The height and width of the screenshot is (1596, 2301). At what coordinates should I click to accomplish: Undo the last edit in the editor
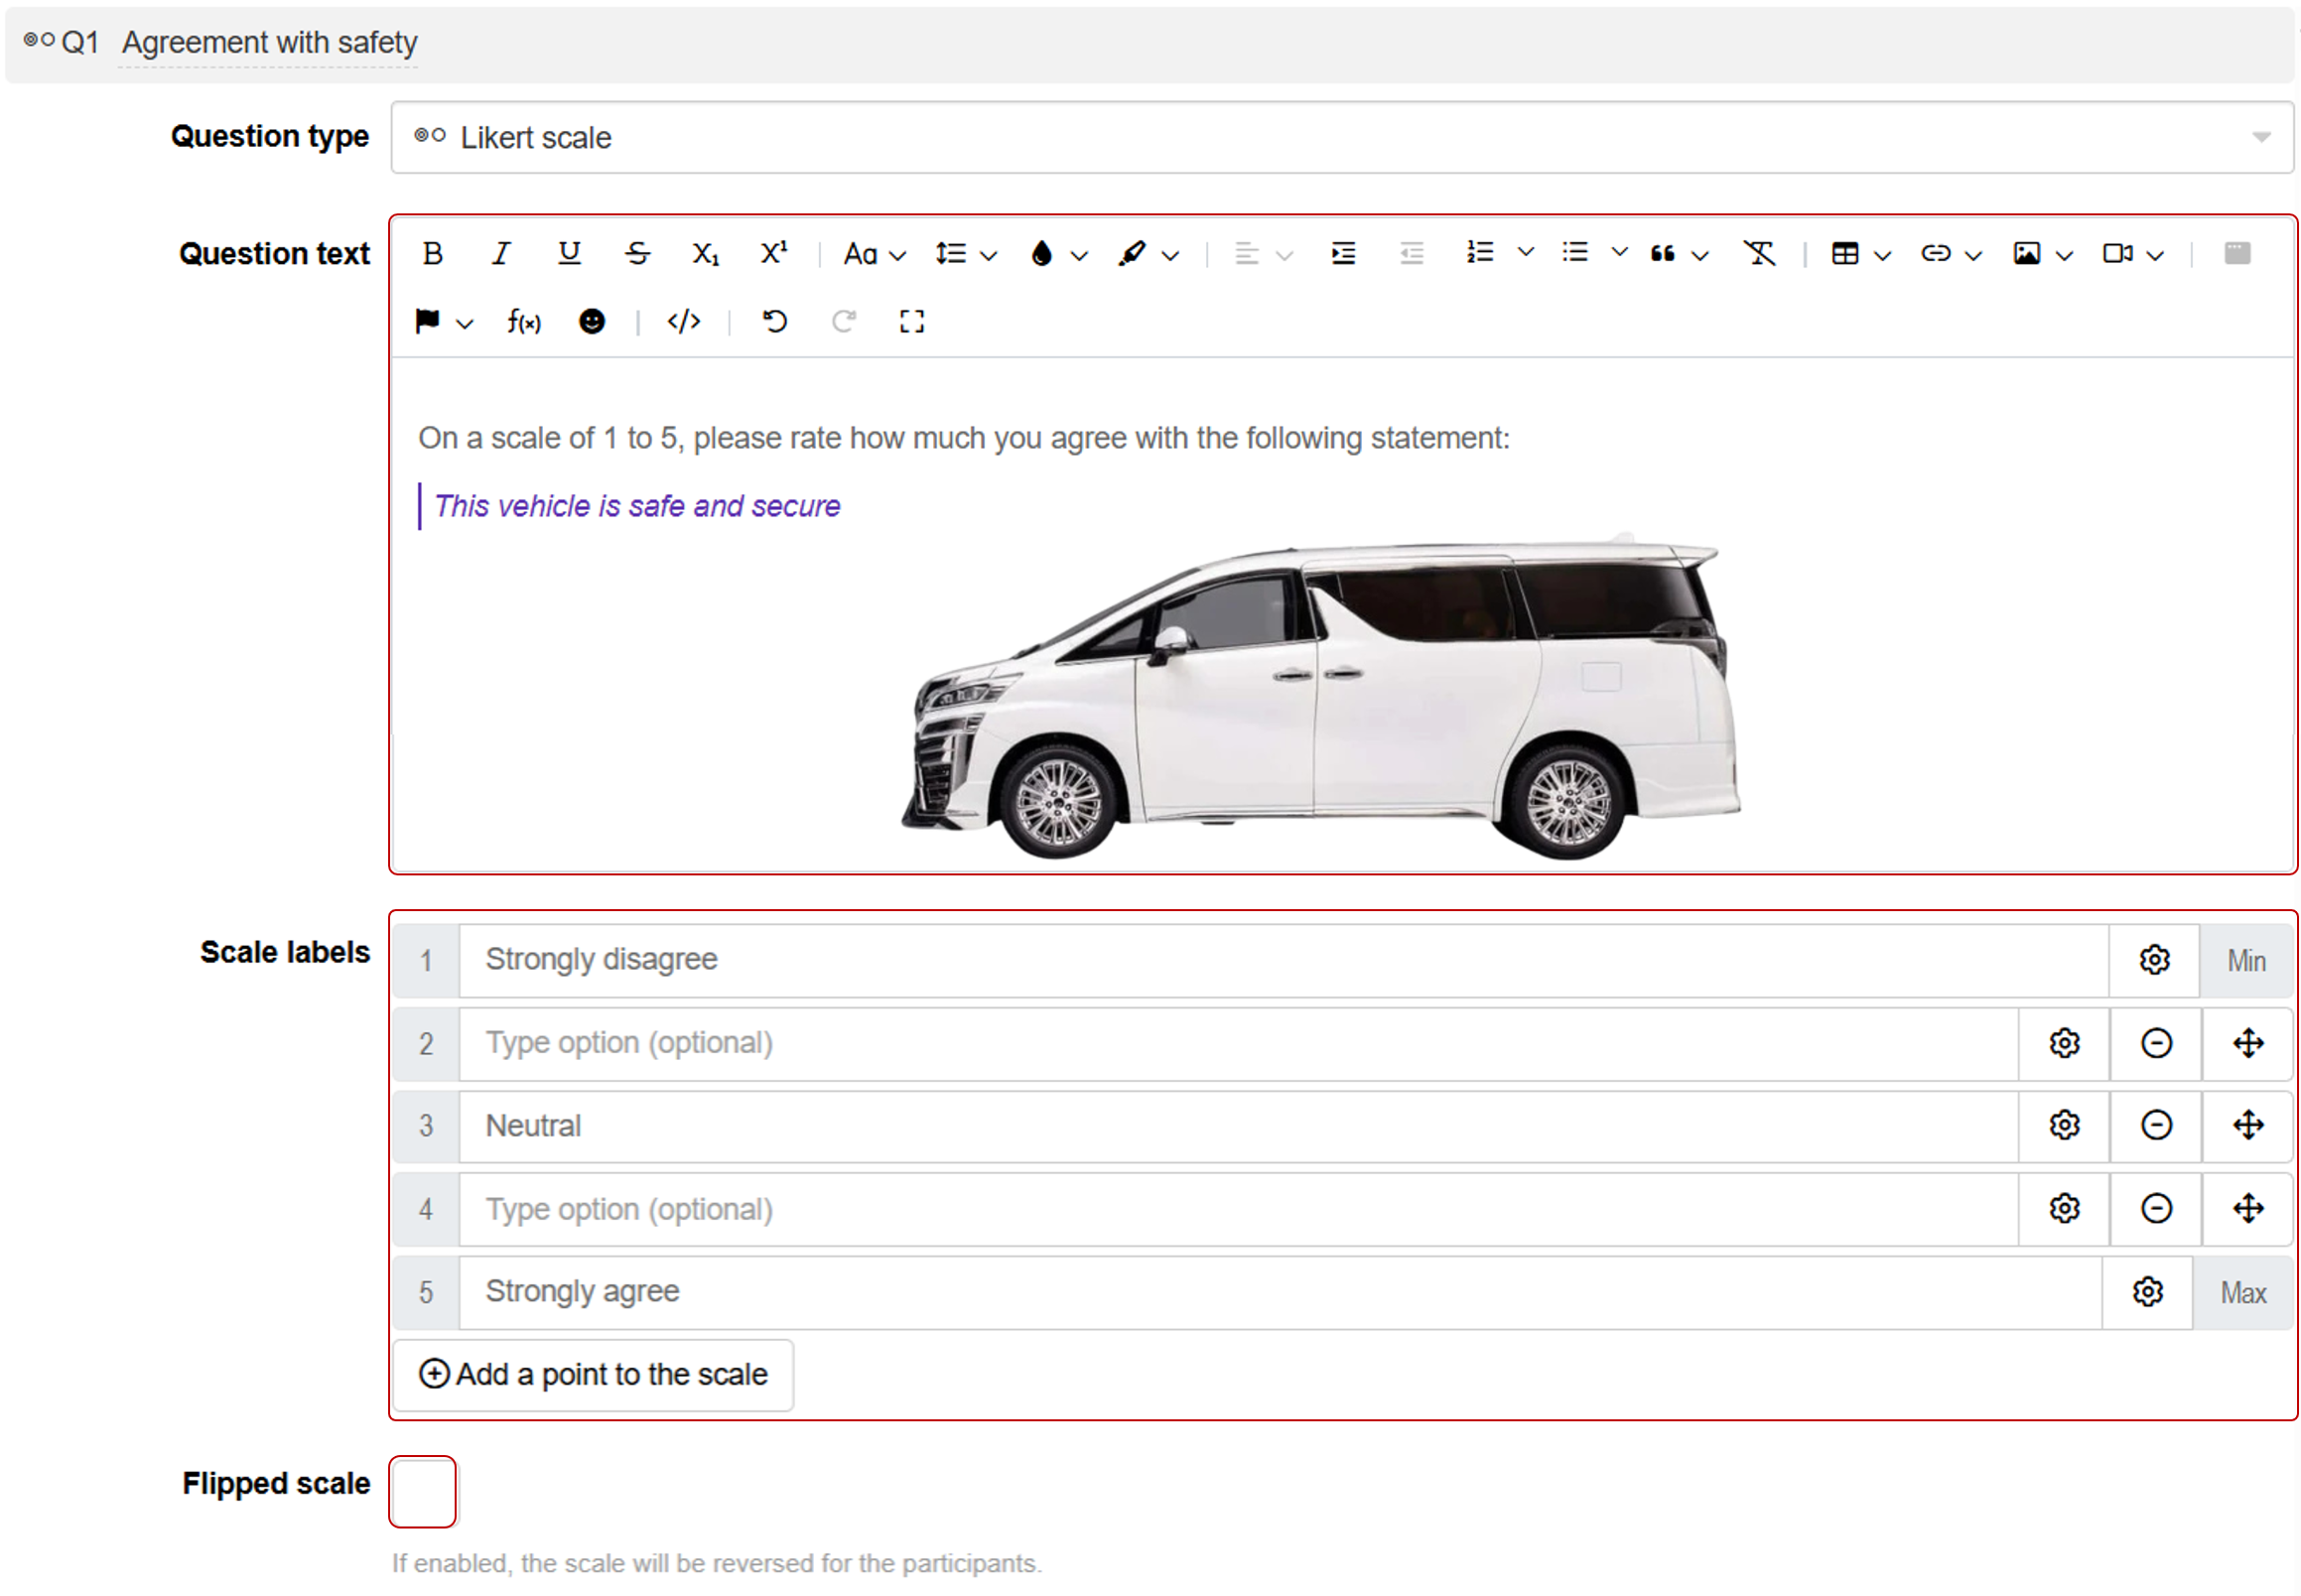774,321
